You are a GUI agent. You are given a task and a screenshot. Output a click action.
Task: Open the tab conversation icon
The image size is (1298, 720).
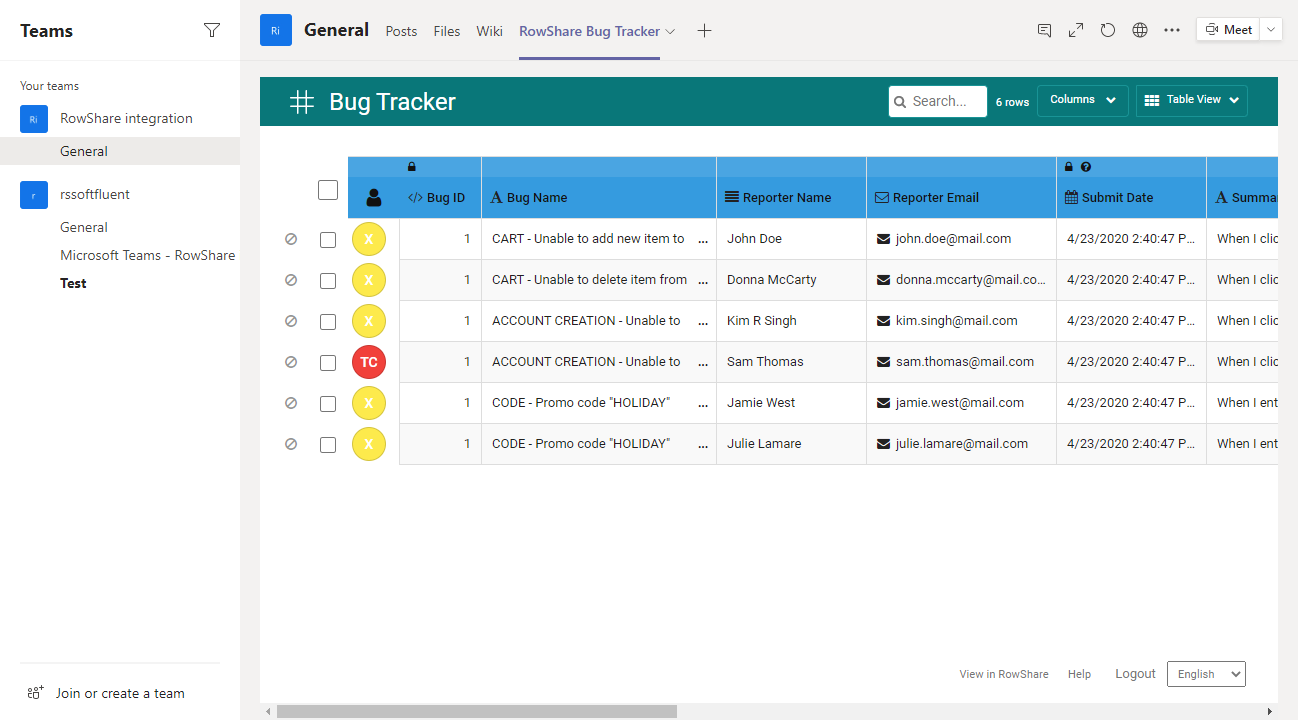pos(1044,30)
